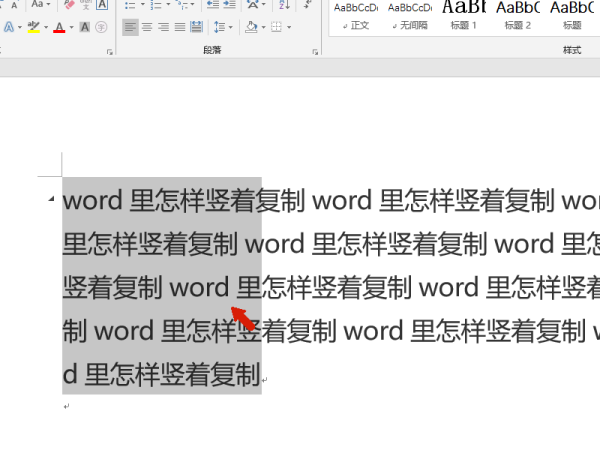Screen dimensions: 600x450
Task: Select the 正文 style
Action: point(356,17)
